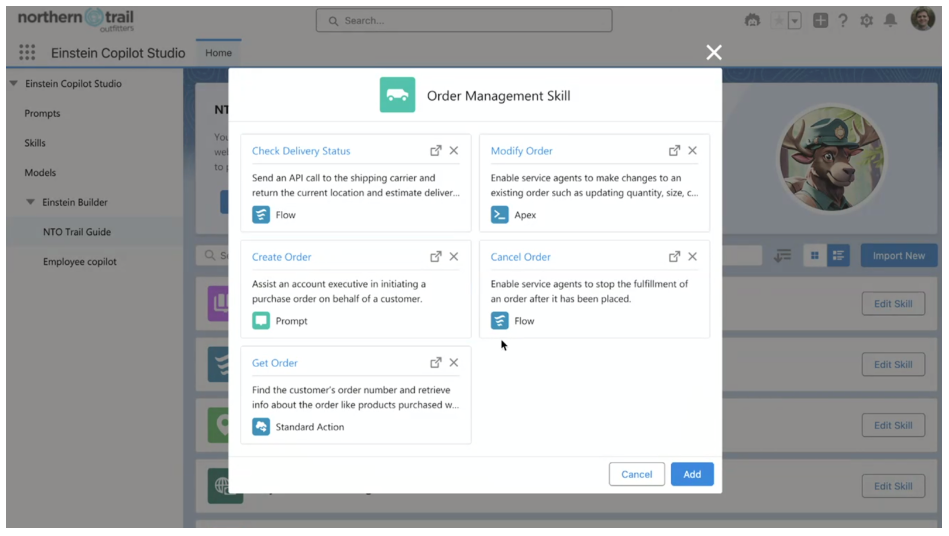
Task: Click the Cancel button in the modal
Action: 637,474
